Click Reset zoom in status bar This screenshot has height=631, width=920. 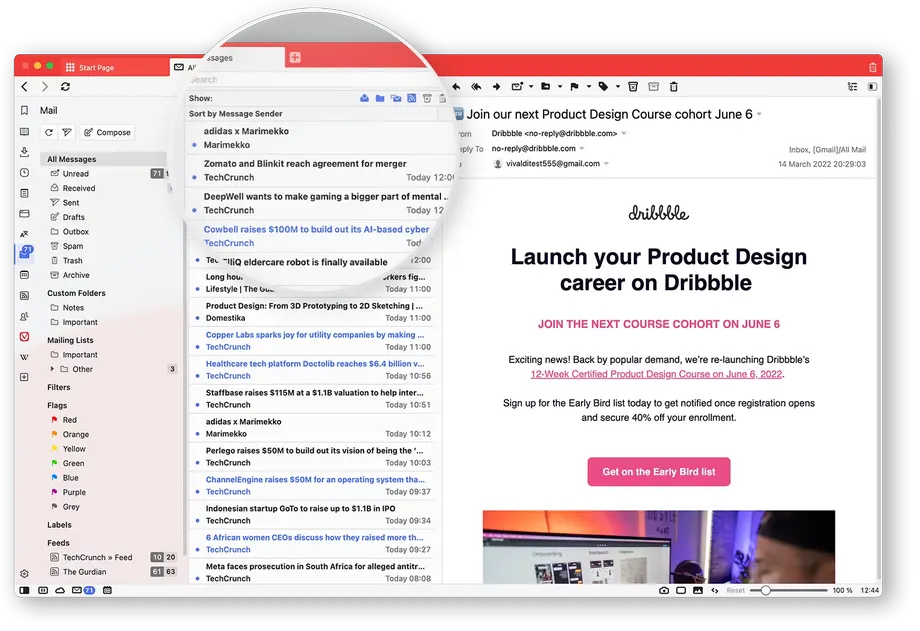(x=735, y=590)
